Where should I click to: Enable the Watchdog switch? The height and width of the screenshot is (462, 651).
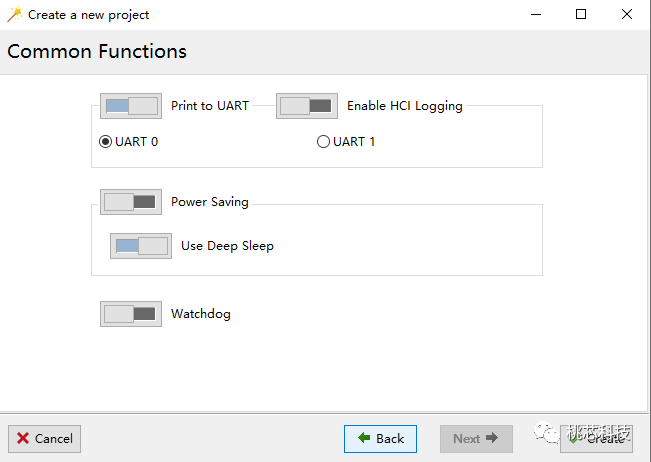[131, 314]
